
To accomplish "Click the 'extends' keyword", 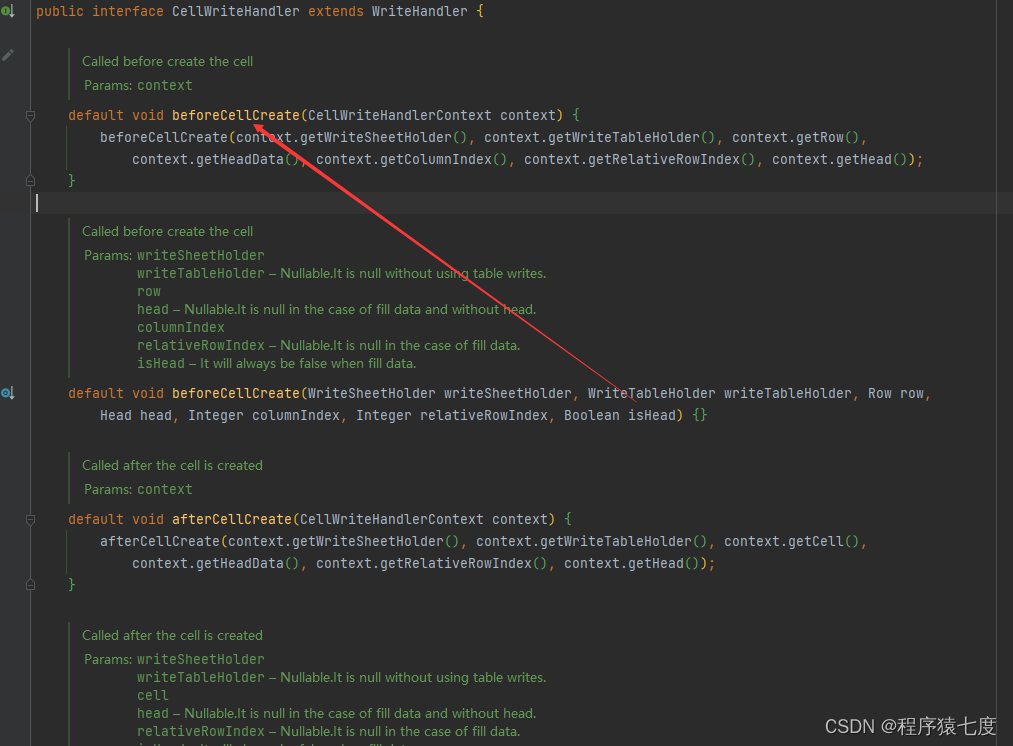I will click(335, 11).
